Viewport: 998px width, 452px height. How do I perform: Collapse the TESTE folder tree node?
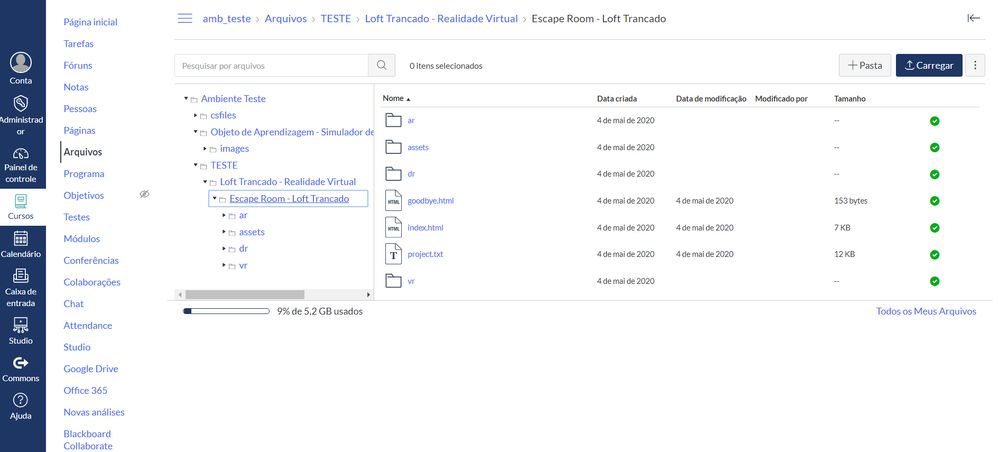click(196, 165)
